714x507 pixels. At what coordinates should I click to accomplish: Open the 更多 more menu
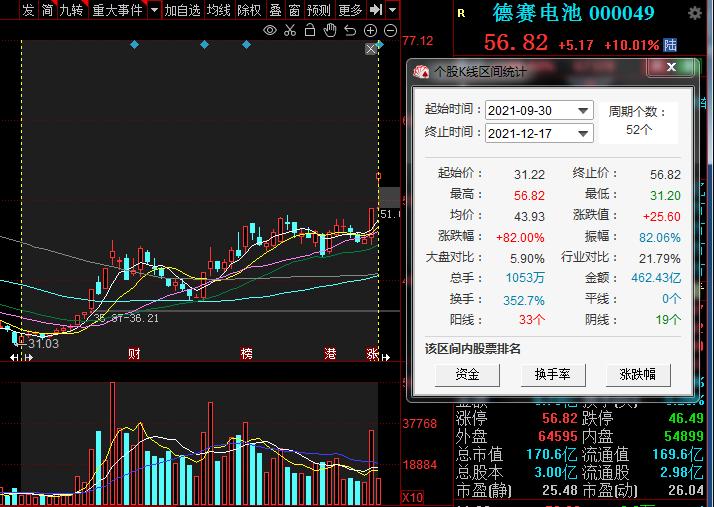point(350,10)
